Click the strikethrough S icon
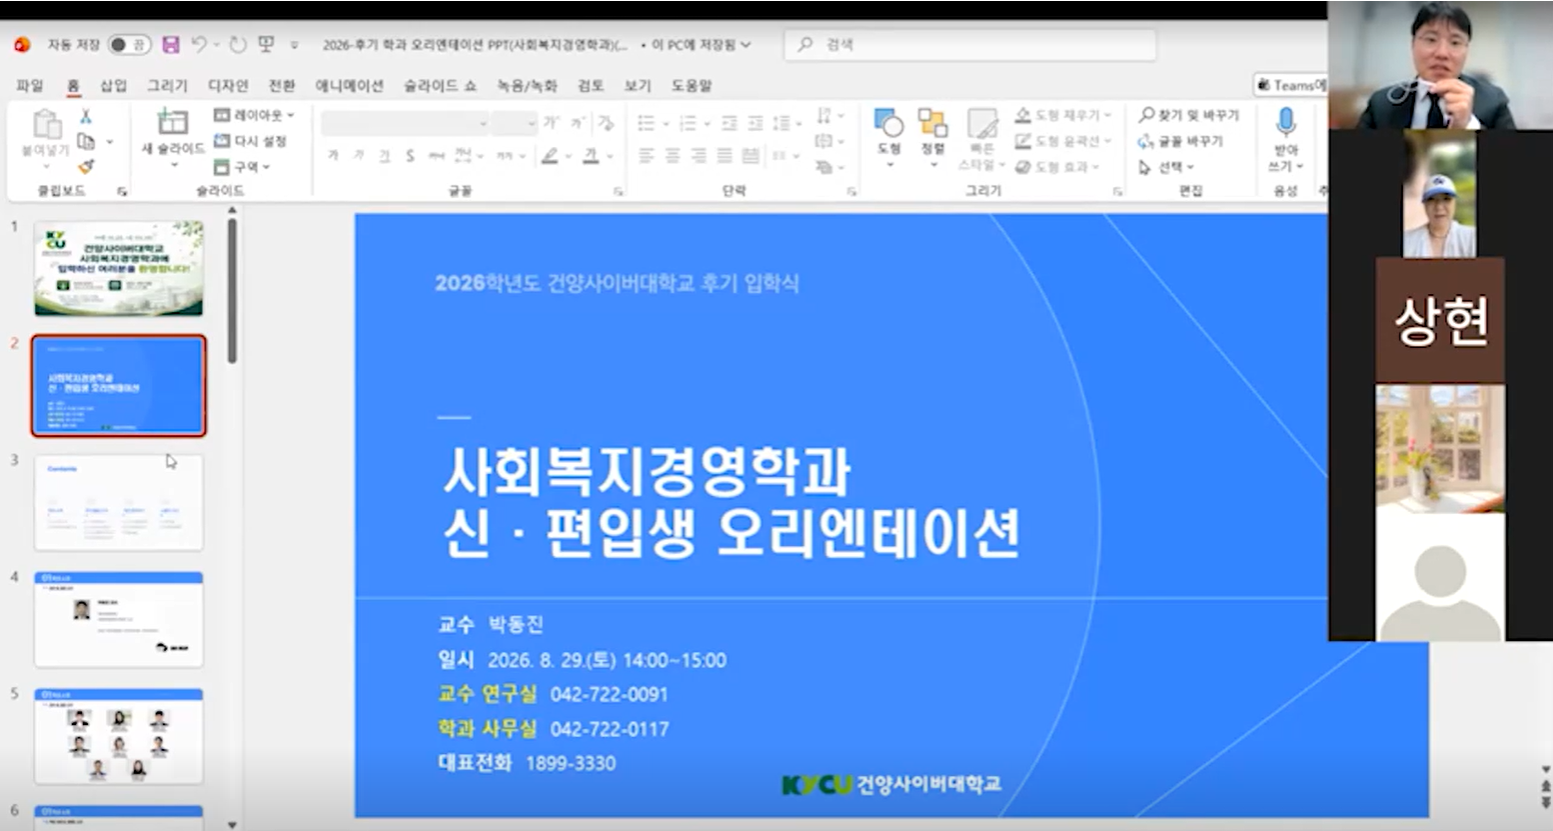 coord(410,156)
